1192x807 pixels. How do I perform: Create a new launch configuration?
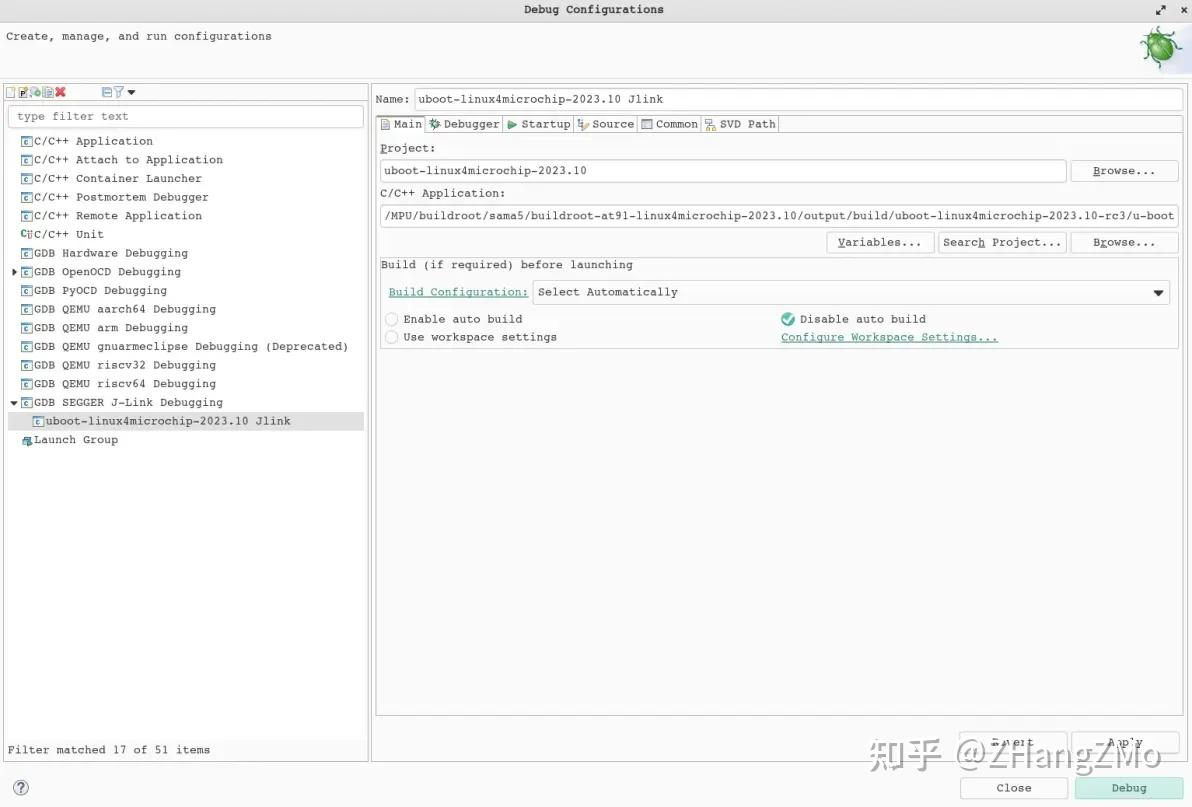(x=10, y=92)
